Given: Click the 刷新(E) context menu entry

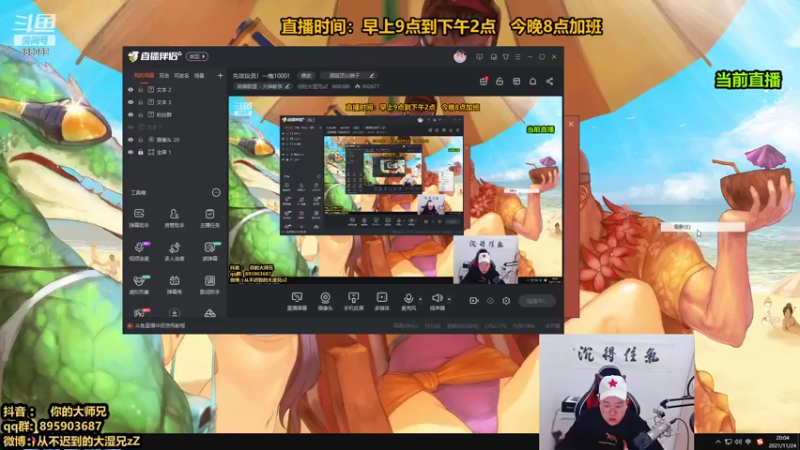Looking at the screenshot, I should [x=703, y=227].
